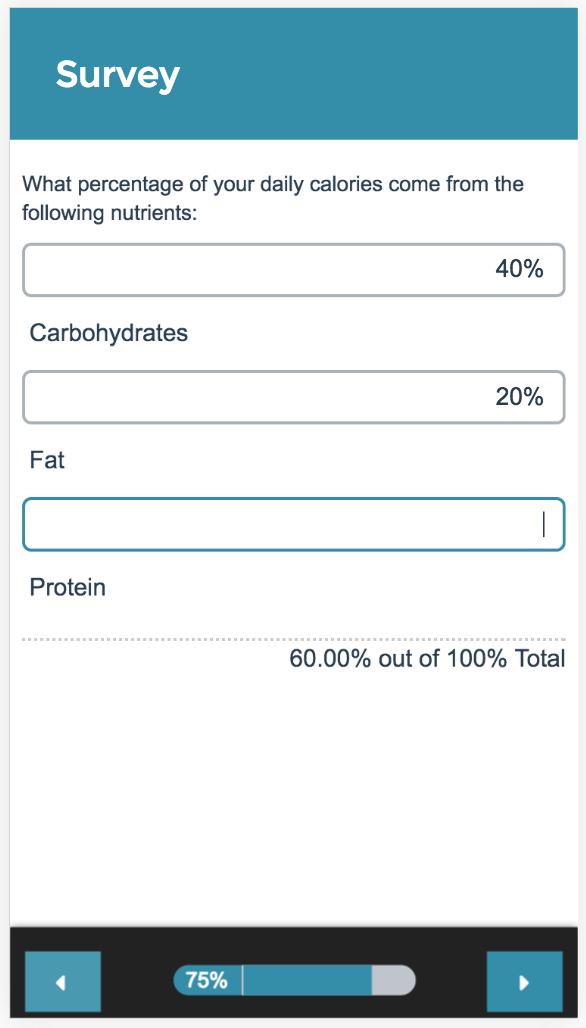Click the daily calories question text
586x1028 pixels.
[x=273, y=198]
